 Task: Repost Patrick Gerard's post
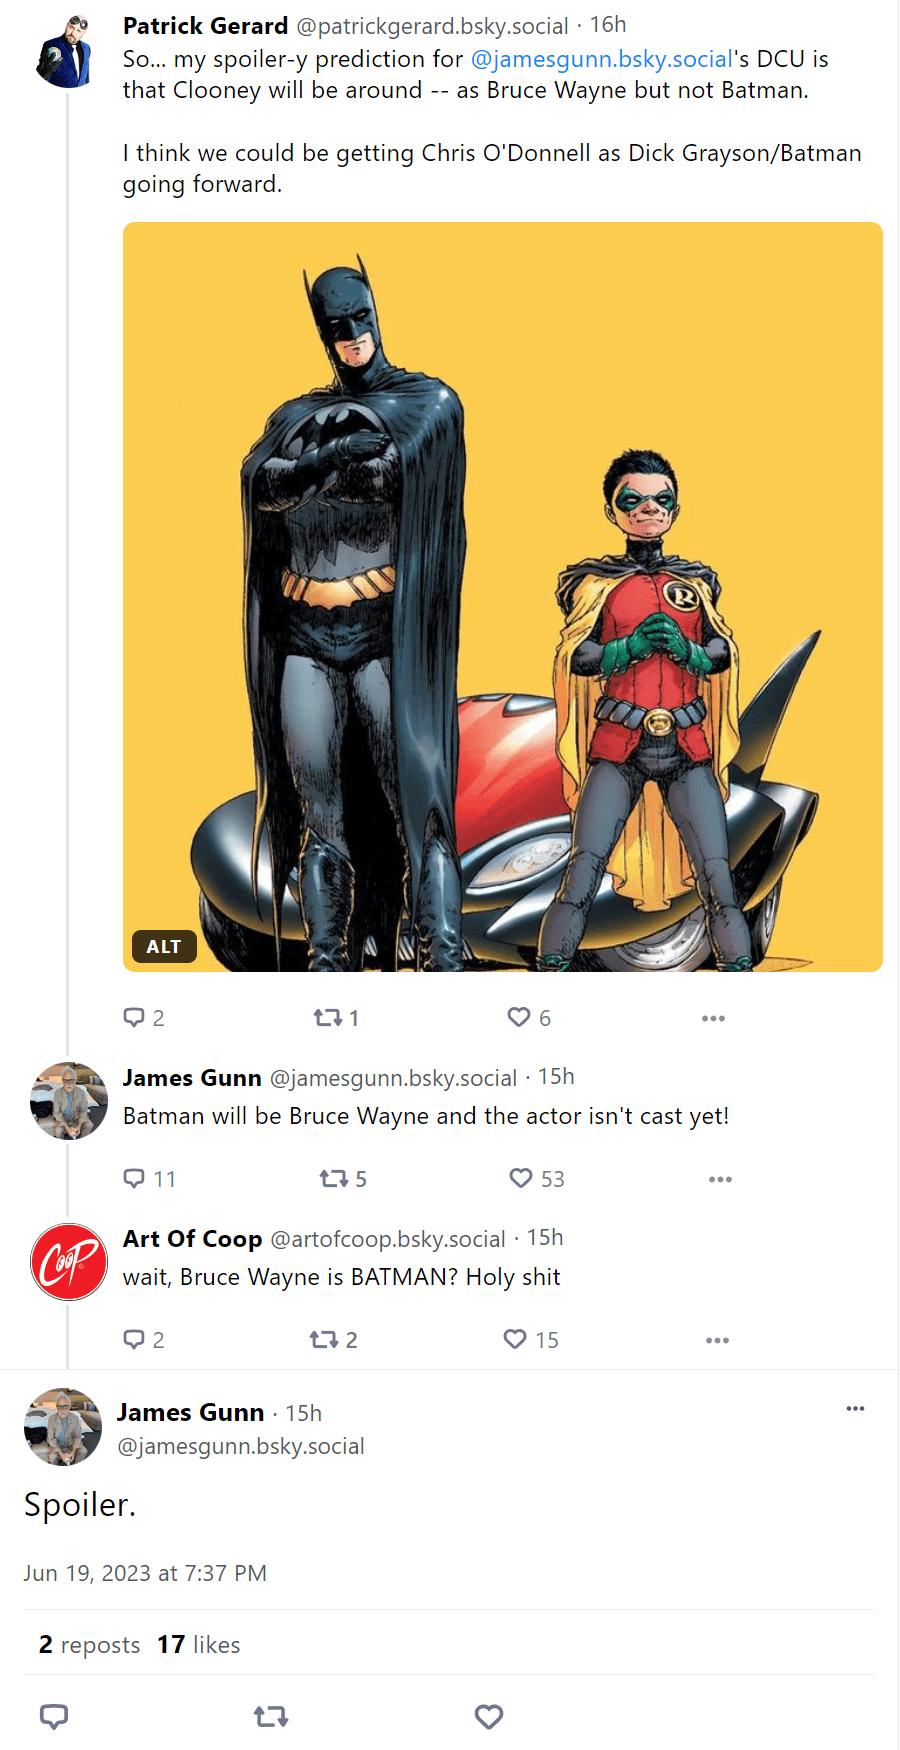(327, 1017)
